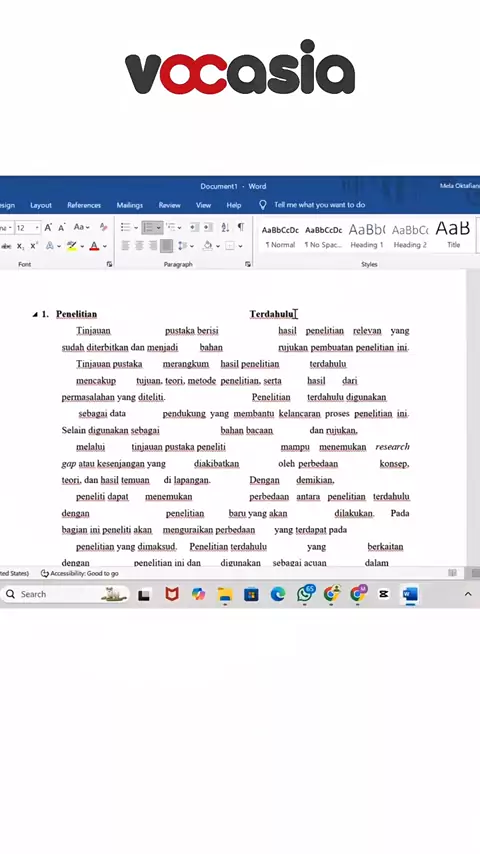Open multilevel list dropdown arrow

coord(180,228)
